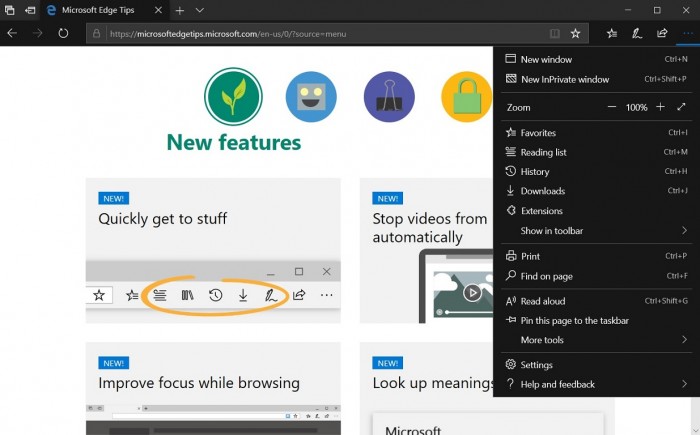Show set aside tabs icon
The image size is (700, 435).
pyautogui.click(x=30, y=10)
